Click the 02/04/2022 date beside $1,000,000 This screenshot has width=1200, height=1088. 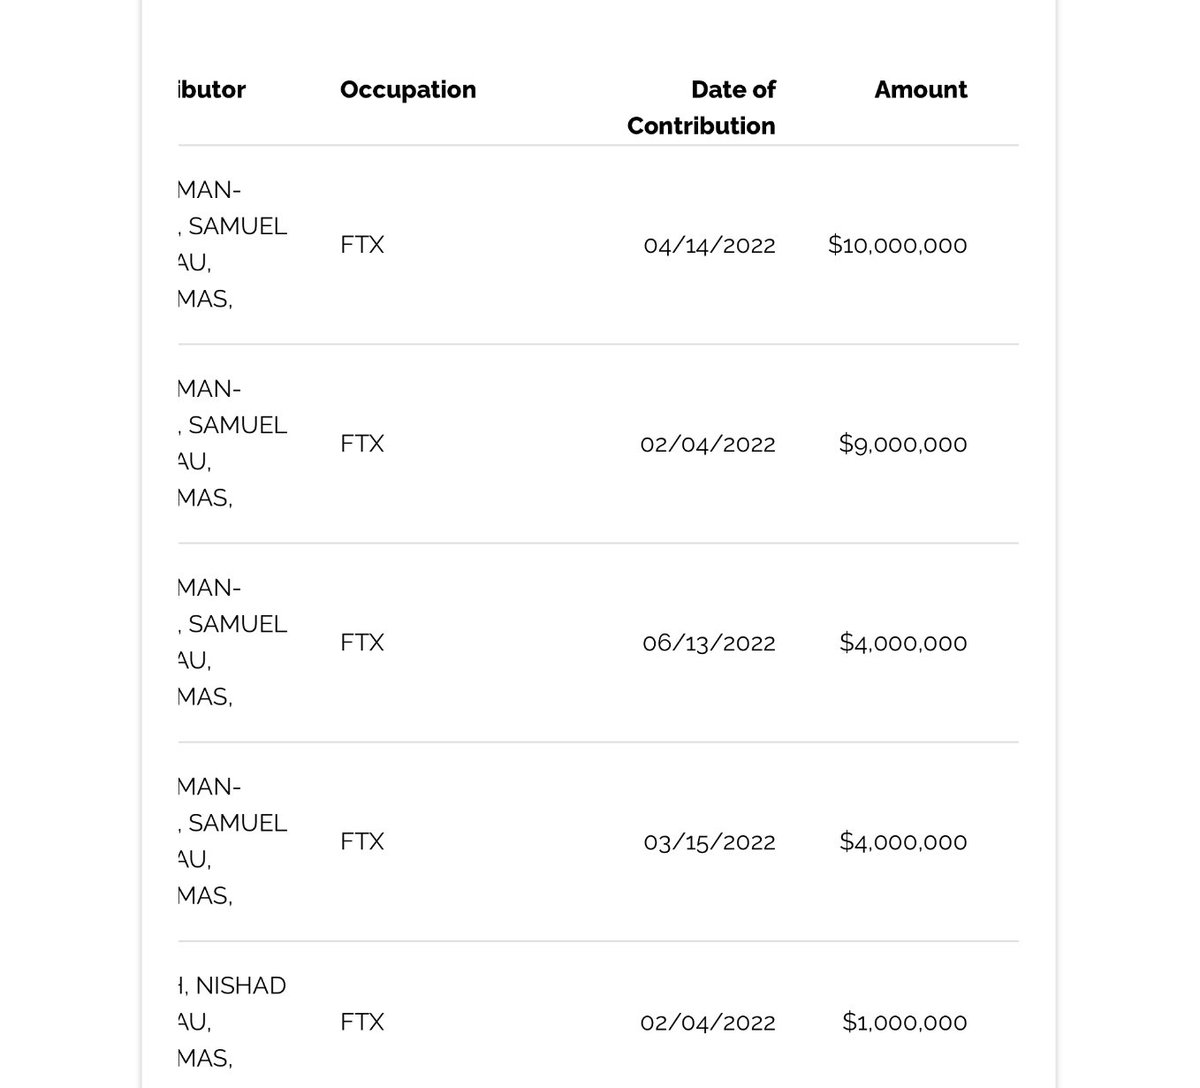click(707, 1022)
